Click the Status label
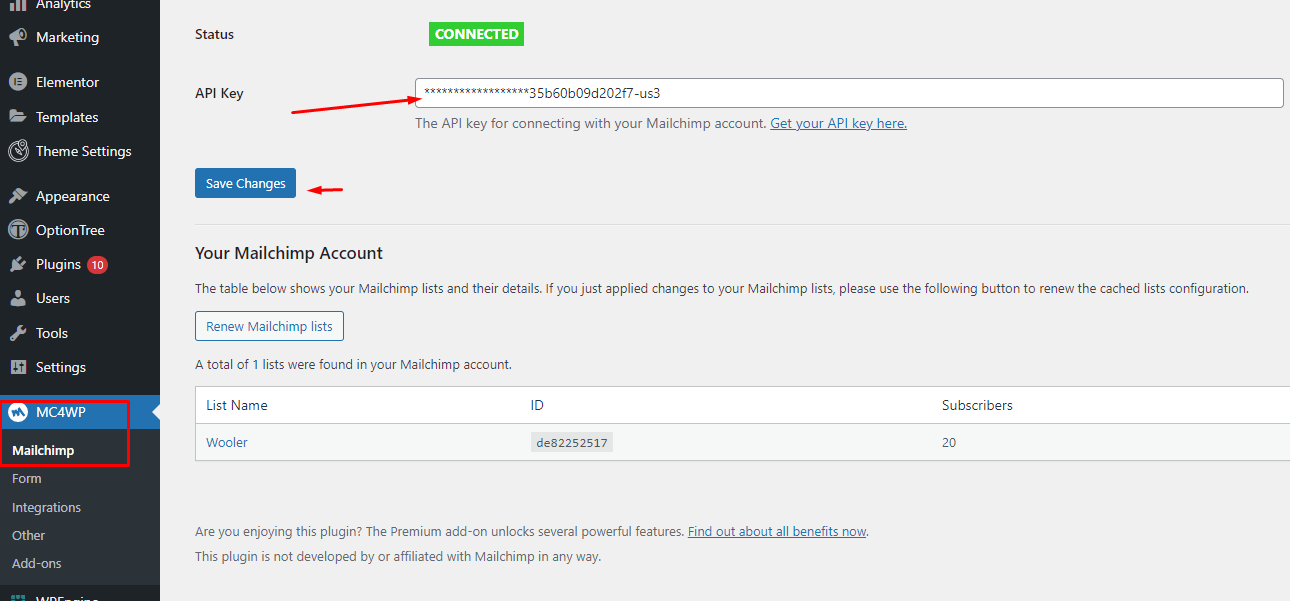 coord(214,34)
